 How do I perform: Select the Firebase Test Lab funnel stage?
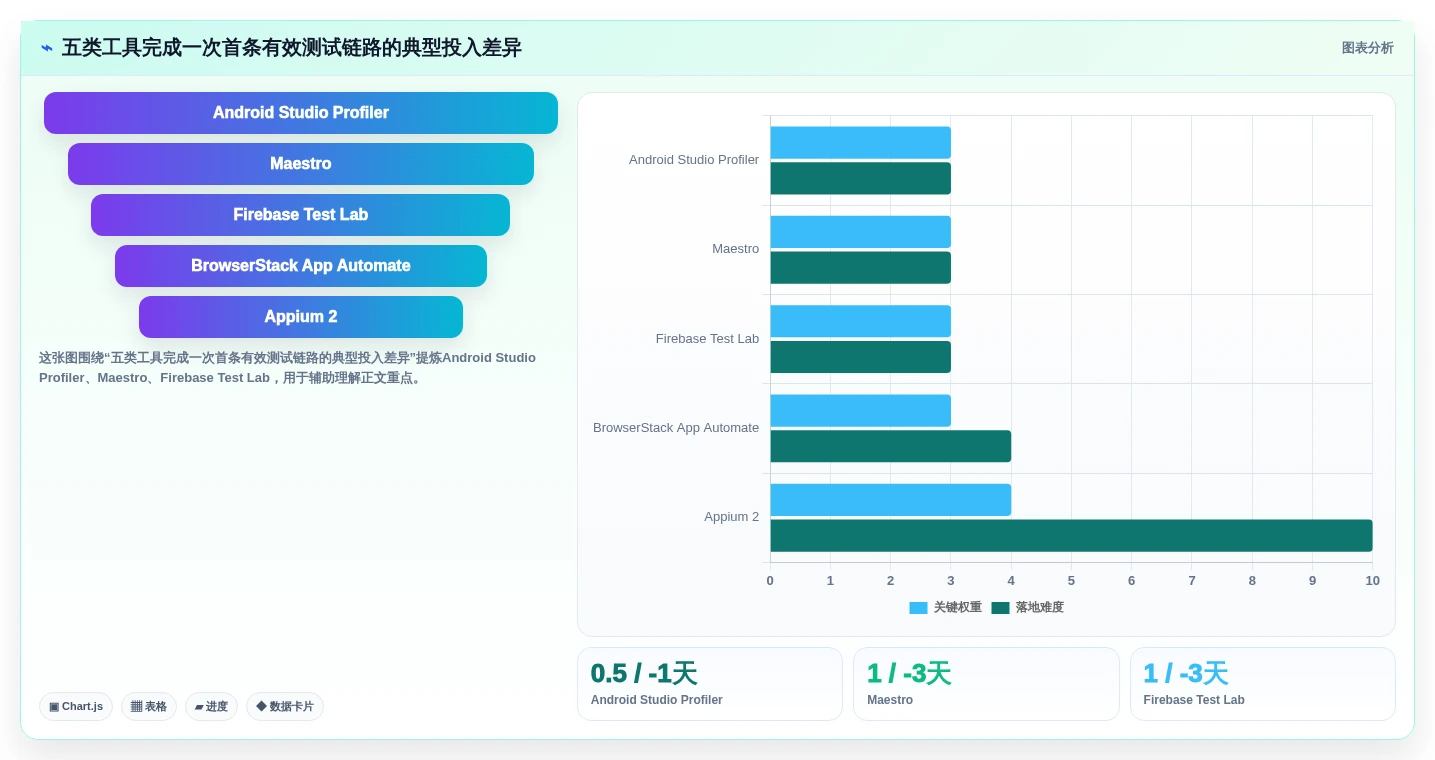(x=301, y=215)
